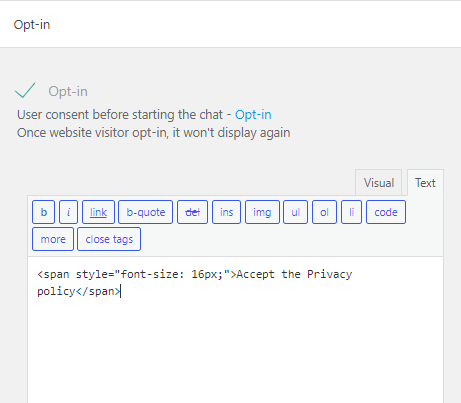Add unordered list with ul button
This screenshot has width=461, height=403.
pyautogui.click(x=295, y=212)
